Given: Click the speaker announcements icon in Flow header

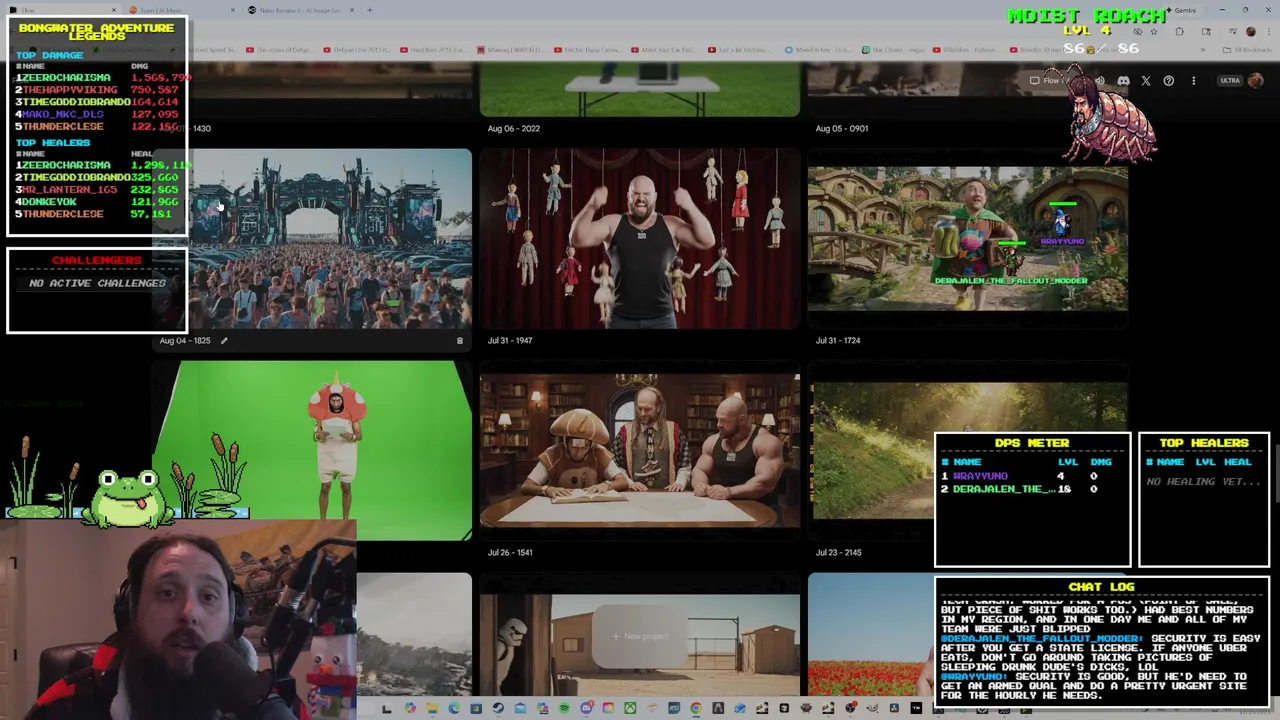Looking at the screenshot, I should [1100, 81].
